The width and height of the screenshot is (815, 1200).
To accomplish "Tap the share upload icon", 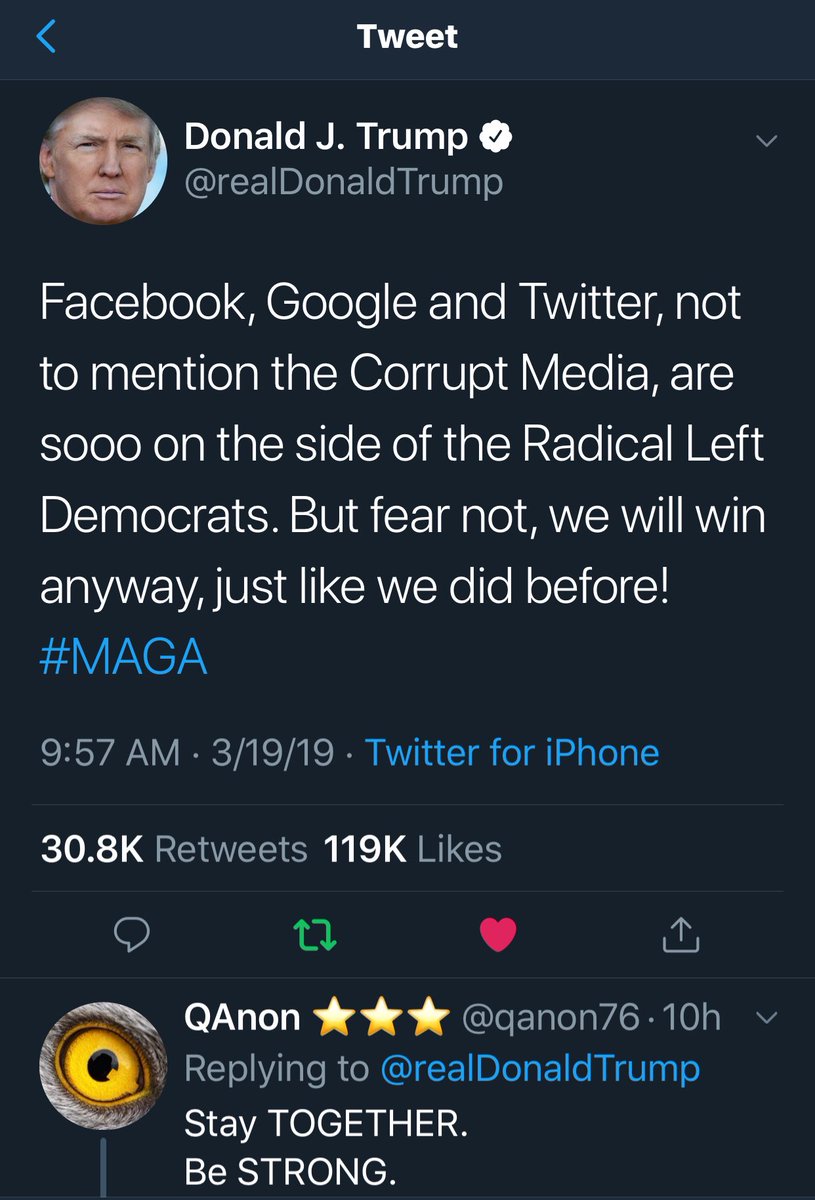I will point(680,935).
